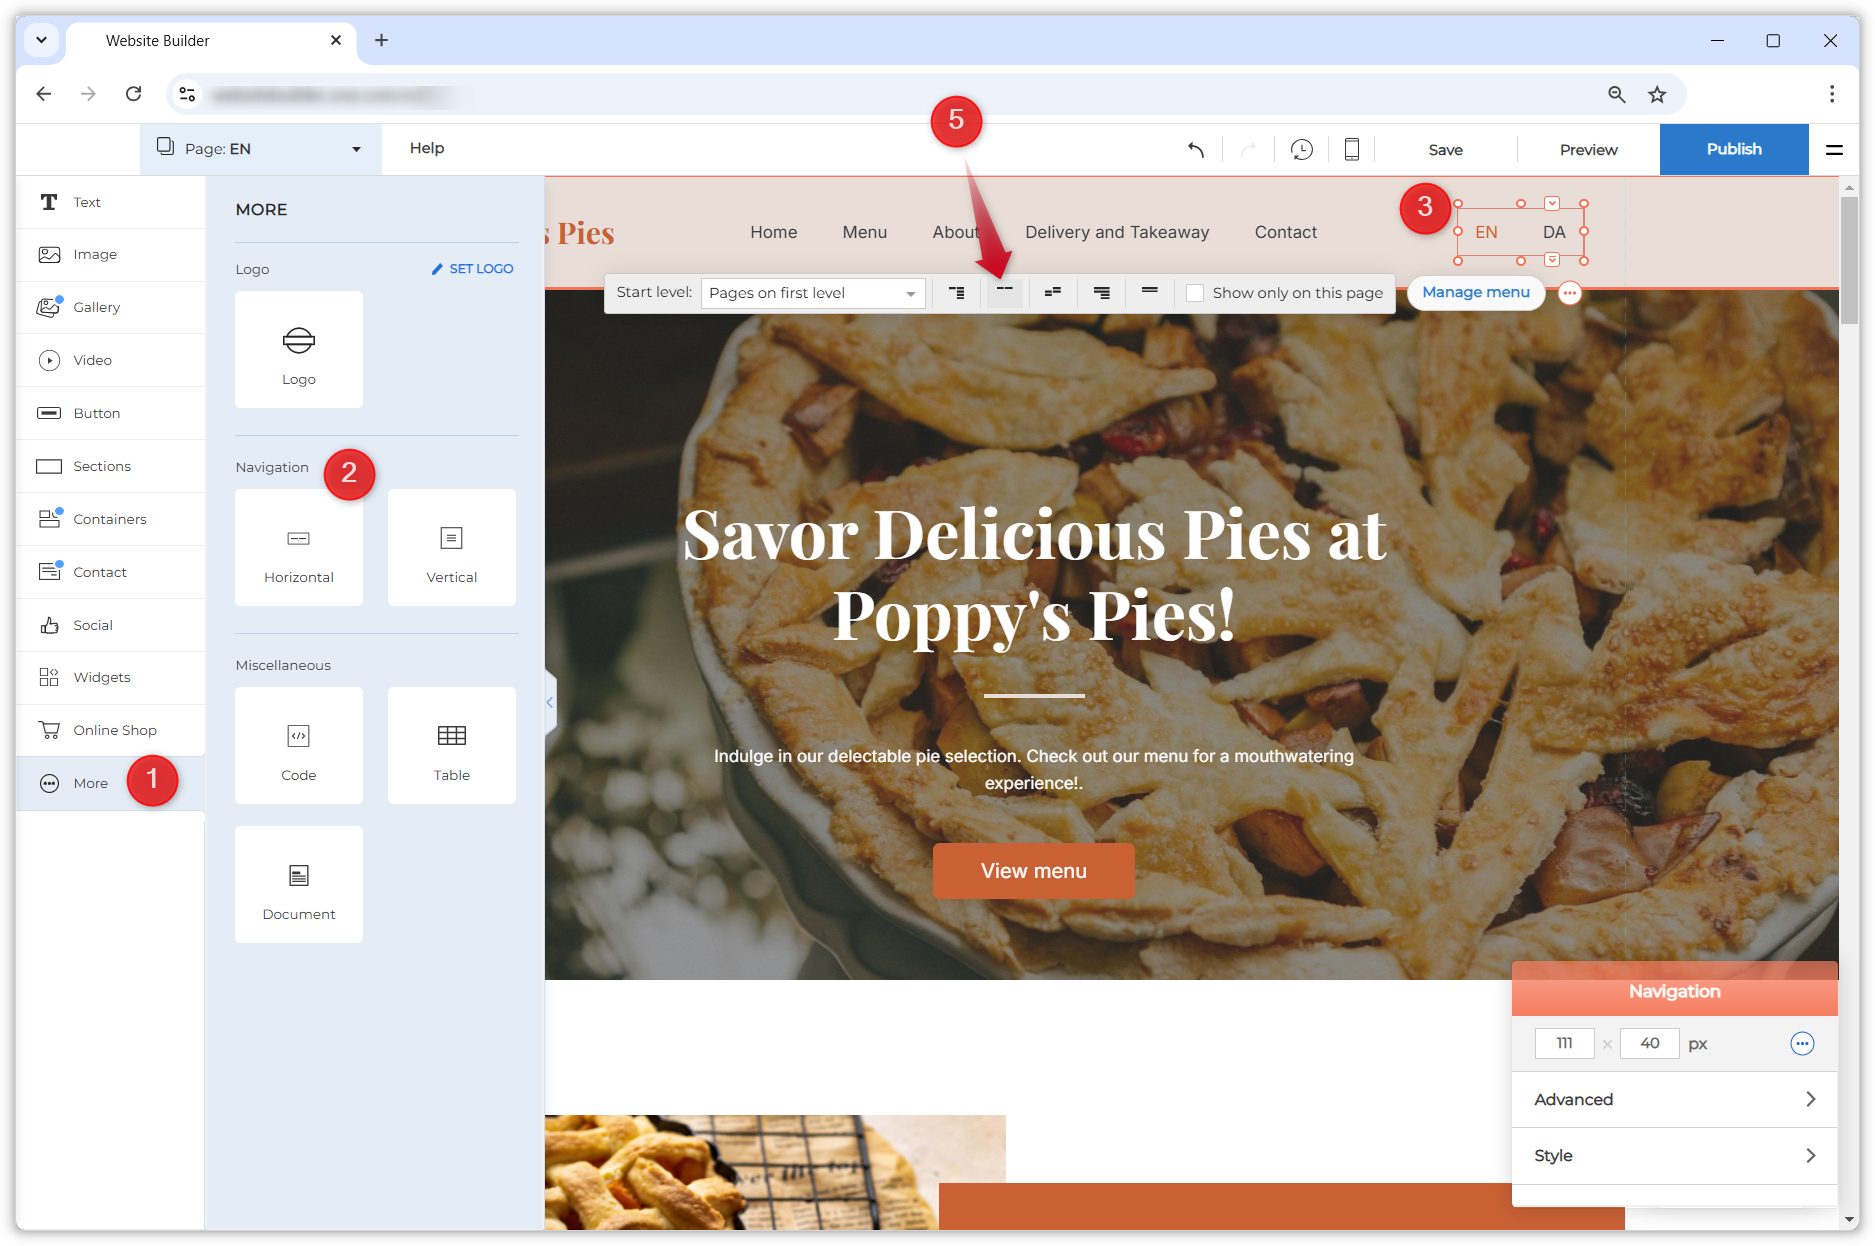The height and width of the screenshot is (1246, 1875).
Task: Insert a Table element from Miscellaneous
Action: [x=451, y=745]
